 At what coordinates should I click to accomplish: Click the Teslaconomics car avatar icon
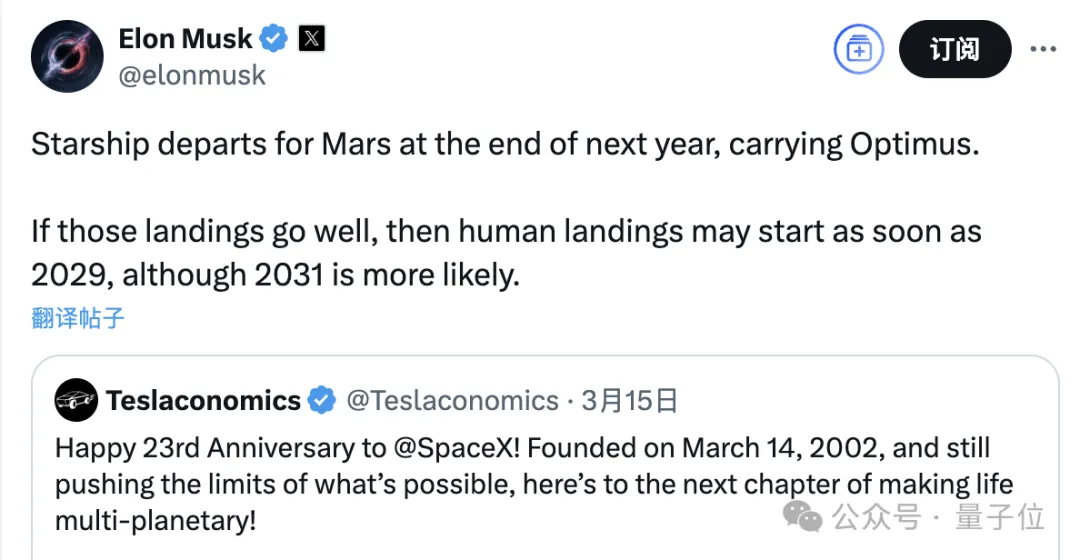(x=76, y=401)
